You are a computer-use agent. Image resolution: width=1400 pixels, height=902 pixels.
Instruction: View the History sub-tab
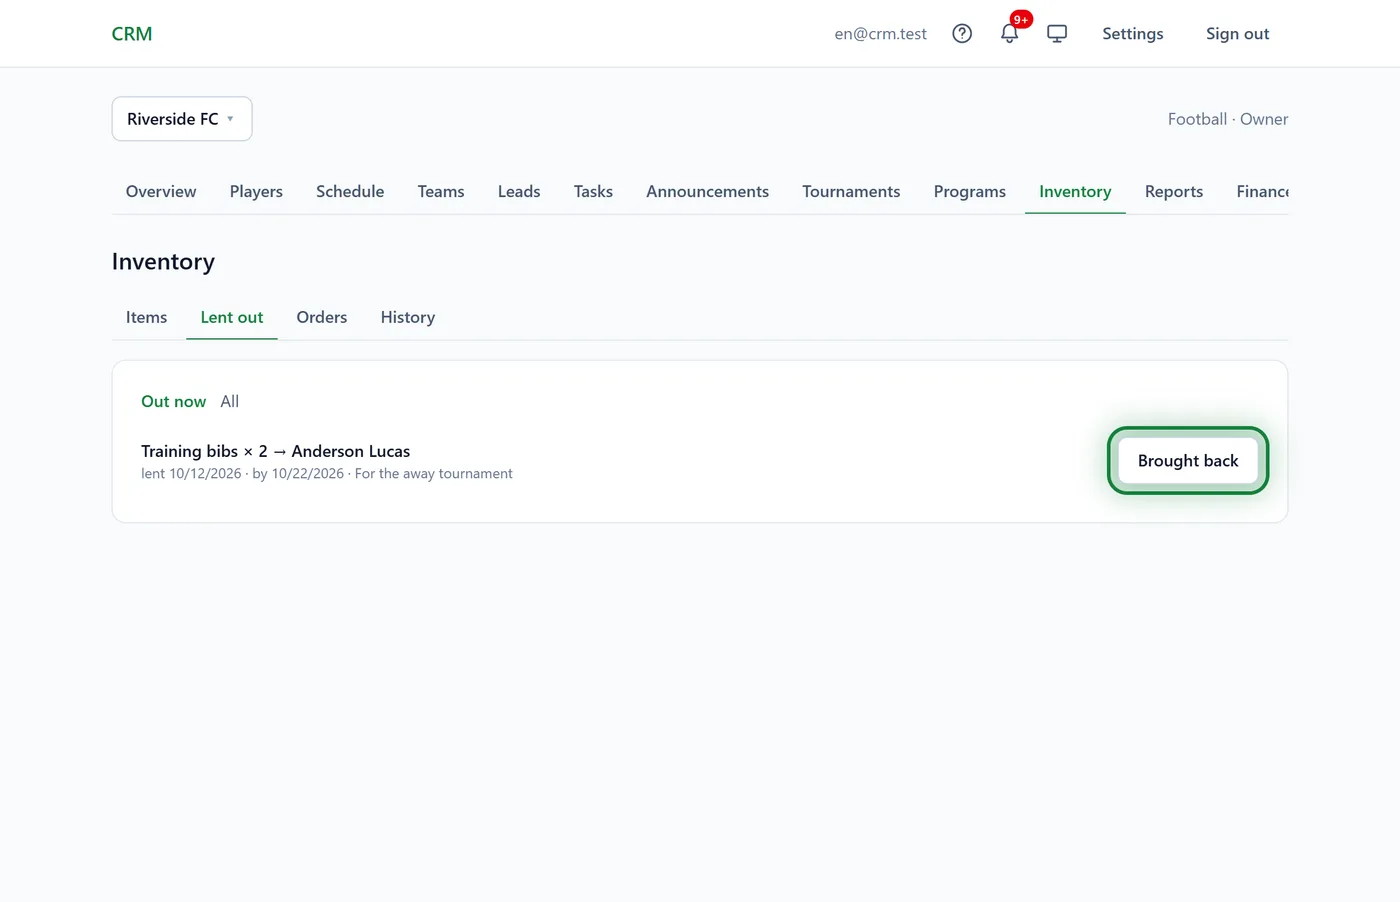pyautogui.click(x=408, y=317)
